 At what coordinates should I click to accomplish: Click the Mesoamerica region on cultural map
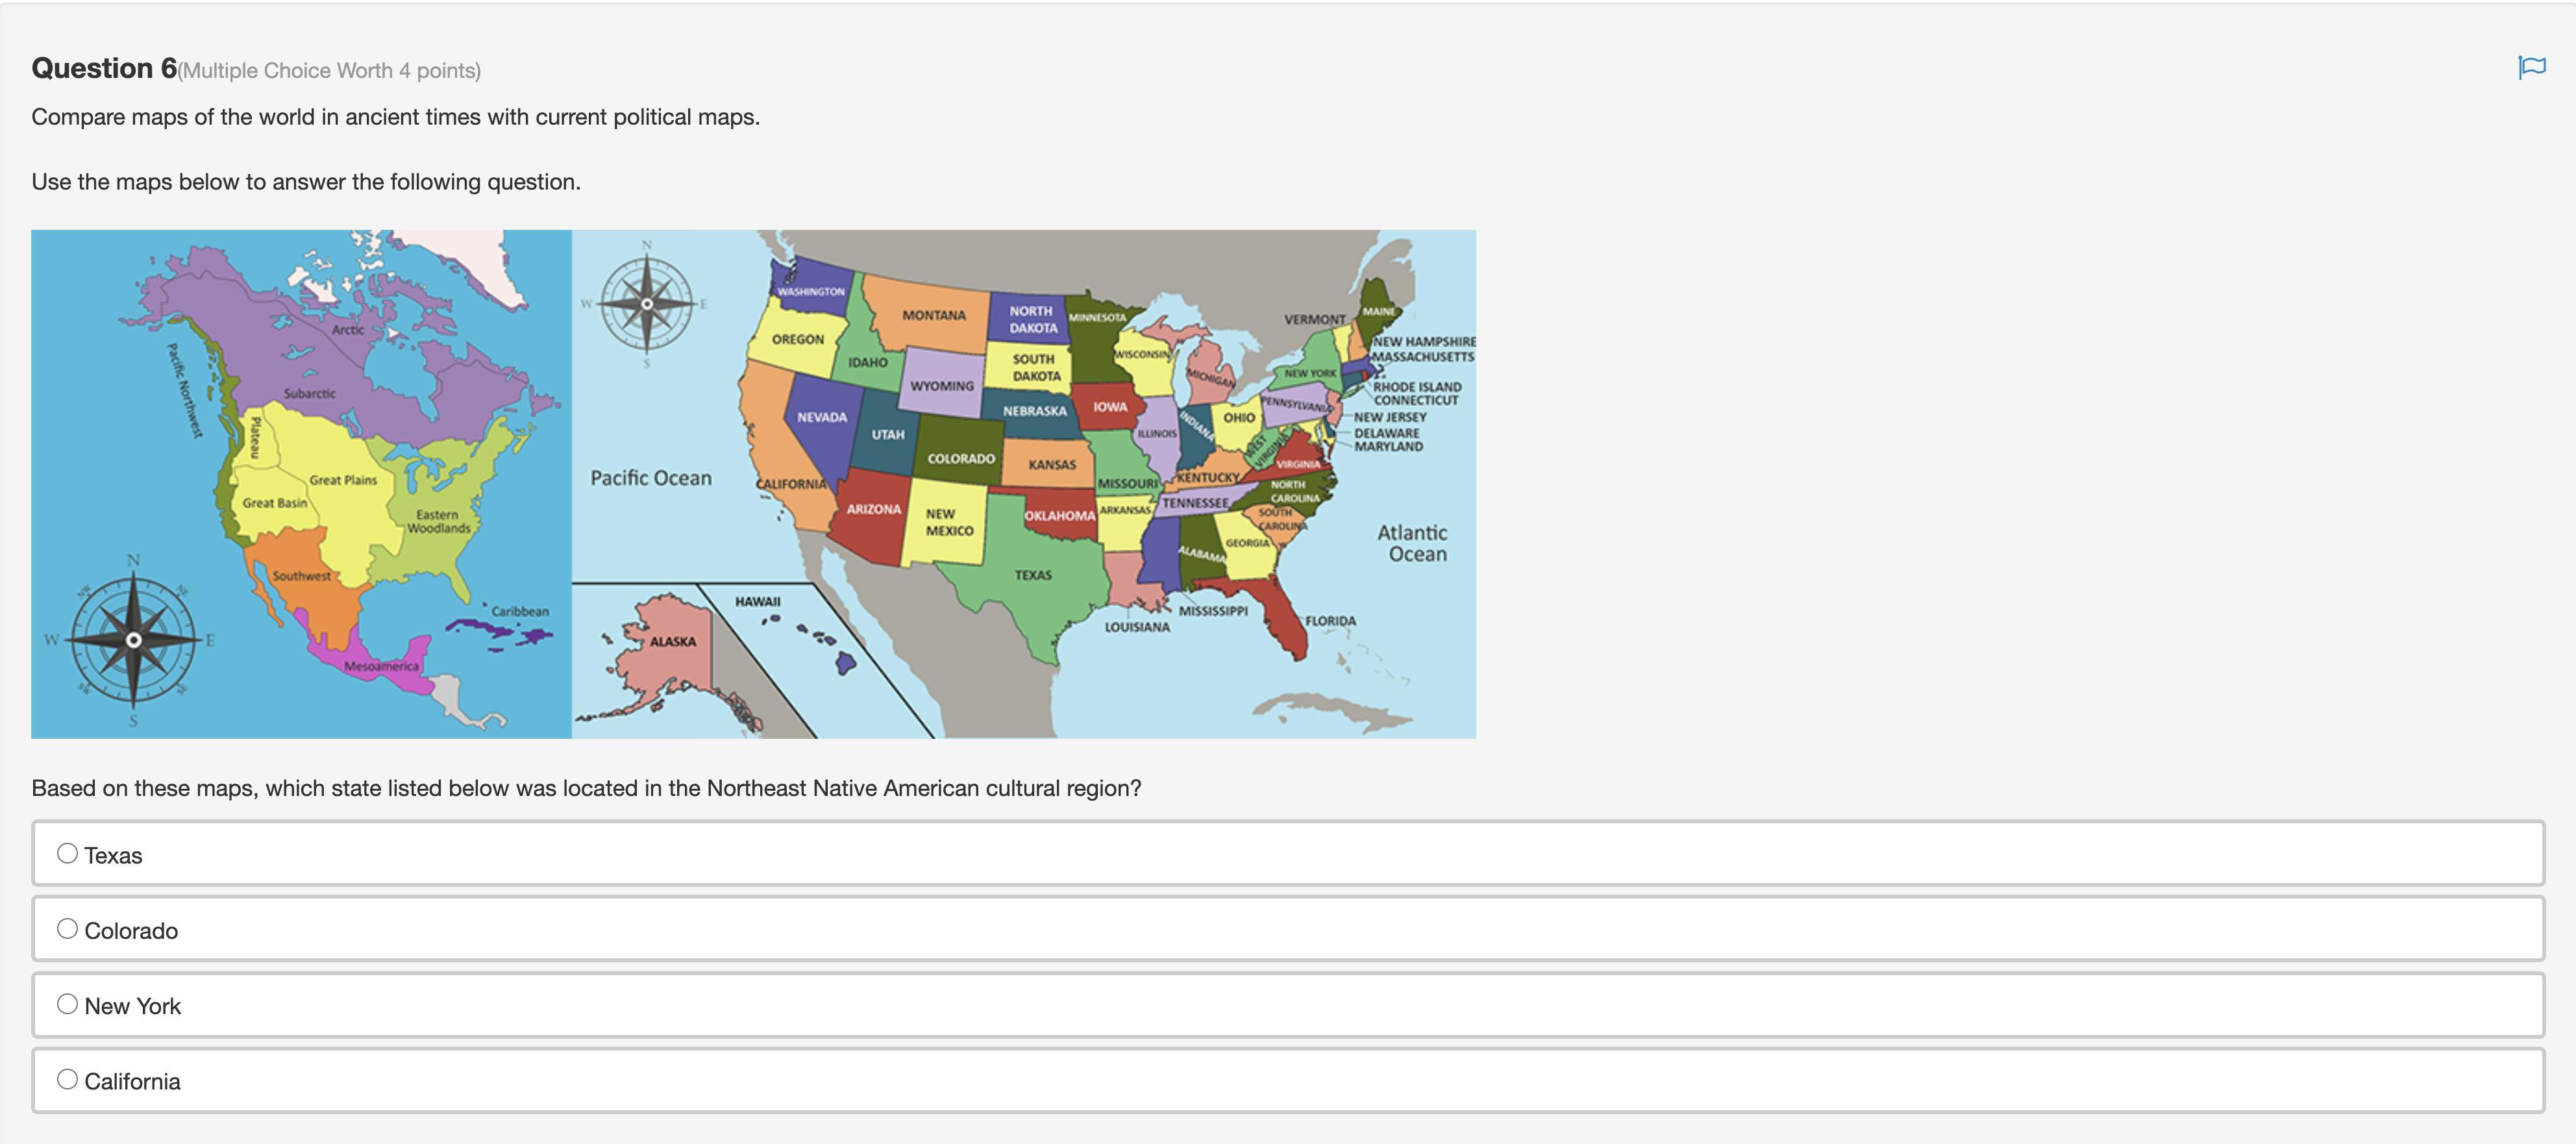[382, 667]
